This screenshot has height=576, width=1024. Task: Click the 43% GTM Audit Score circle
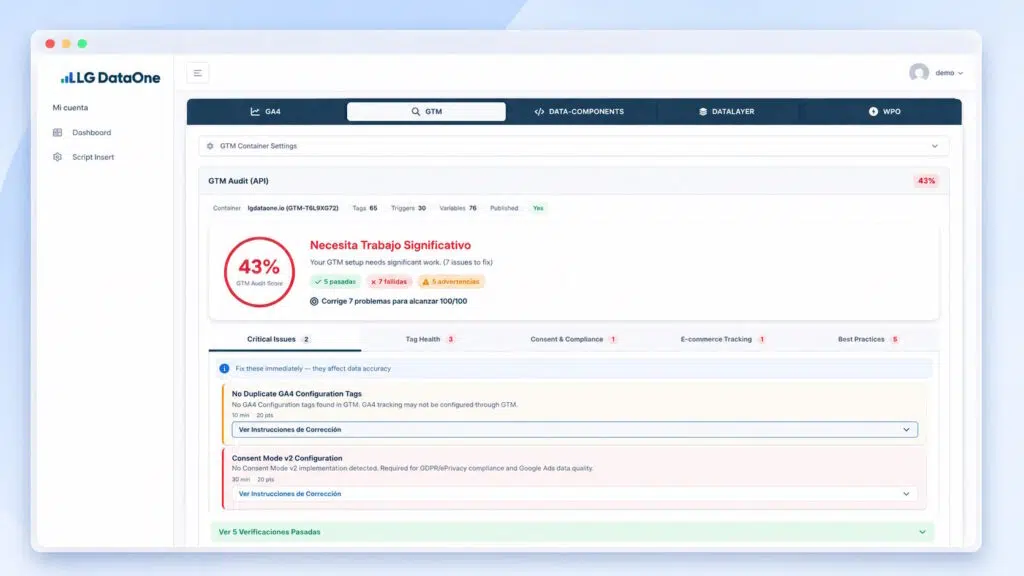click(259, 272)
